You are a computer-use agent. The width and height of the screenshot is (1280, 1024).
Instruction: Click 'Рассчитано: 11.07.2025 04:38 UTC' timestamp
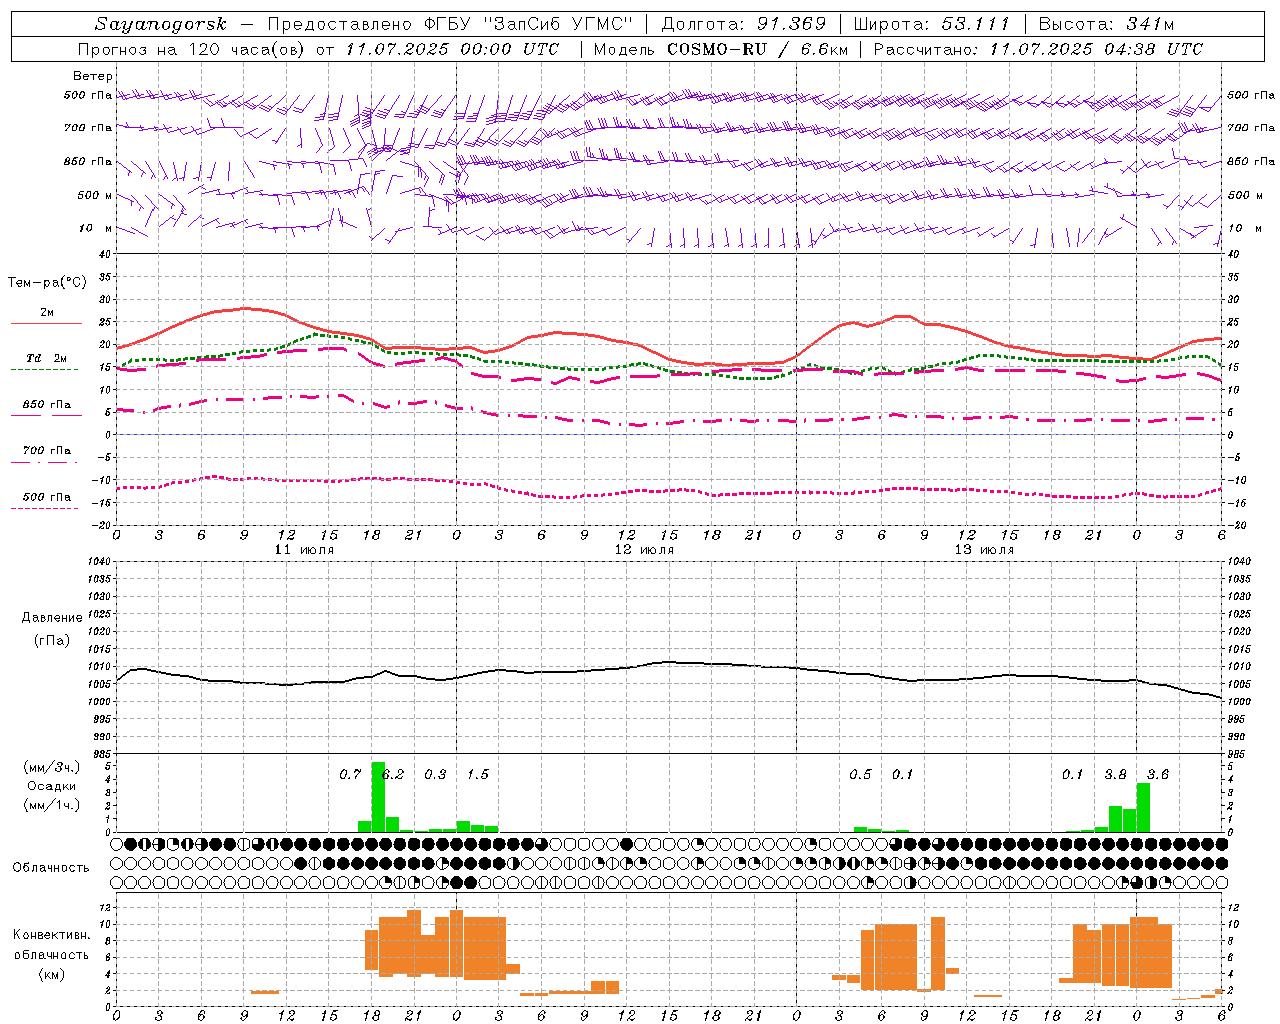(1039, 49)
